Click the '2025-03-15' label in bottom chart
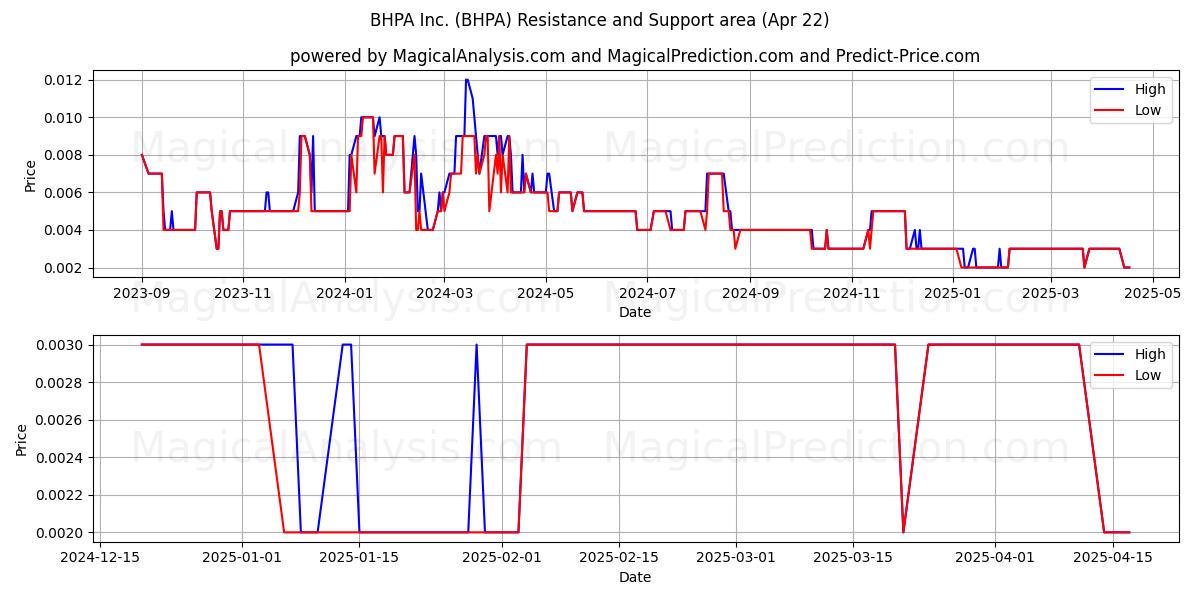The height and width of the screenshot is (600, 1200). point(854,558)
